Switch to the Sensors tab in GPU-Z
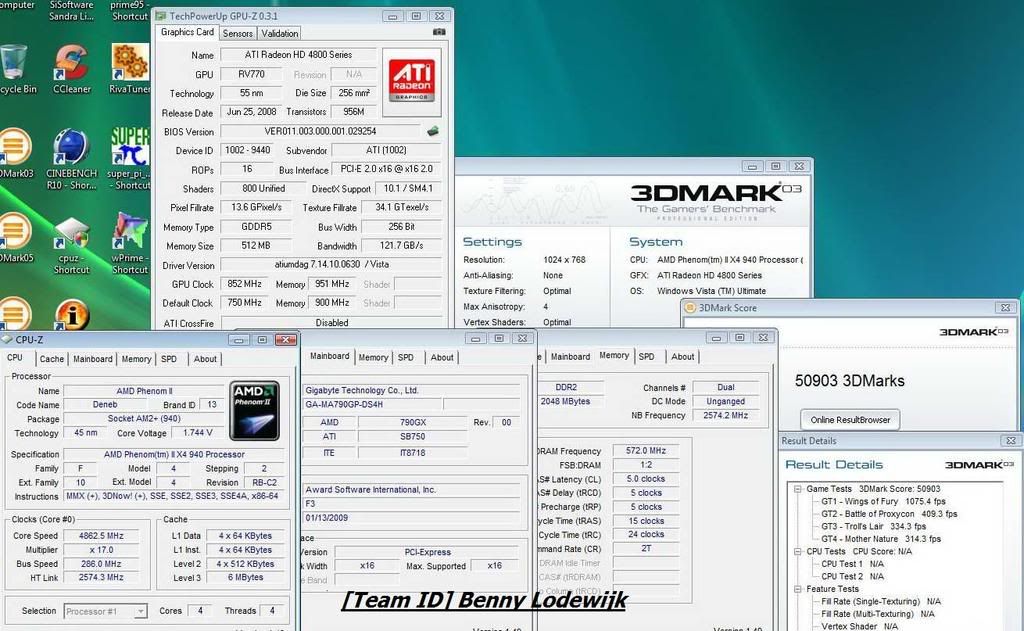 pyautogui.click(x=237, y=33)
